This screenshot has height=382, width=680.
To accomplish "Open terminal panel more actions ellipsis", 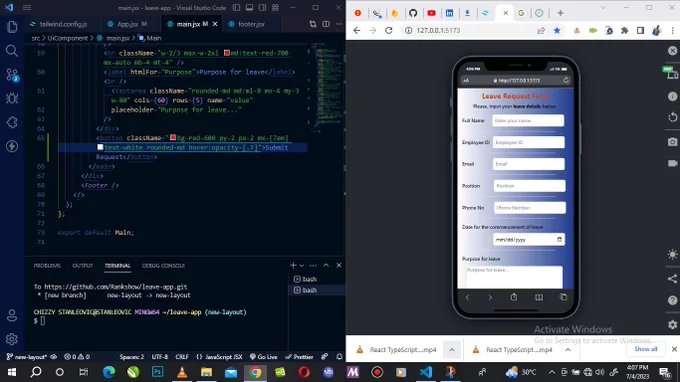I will pyautogui.click(x=313, y=265).
